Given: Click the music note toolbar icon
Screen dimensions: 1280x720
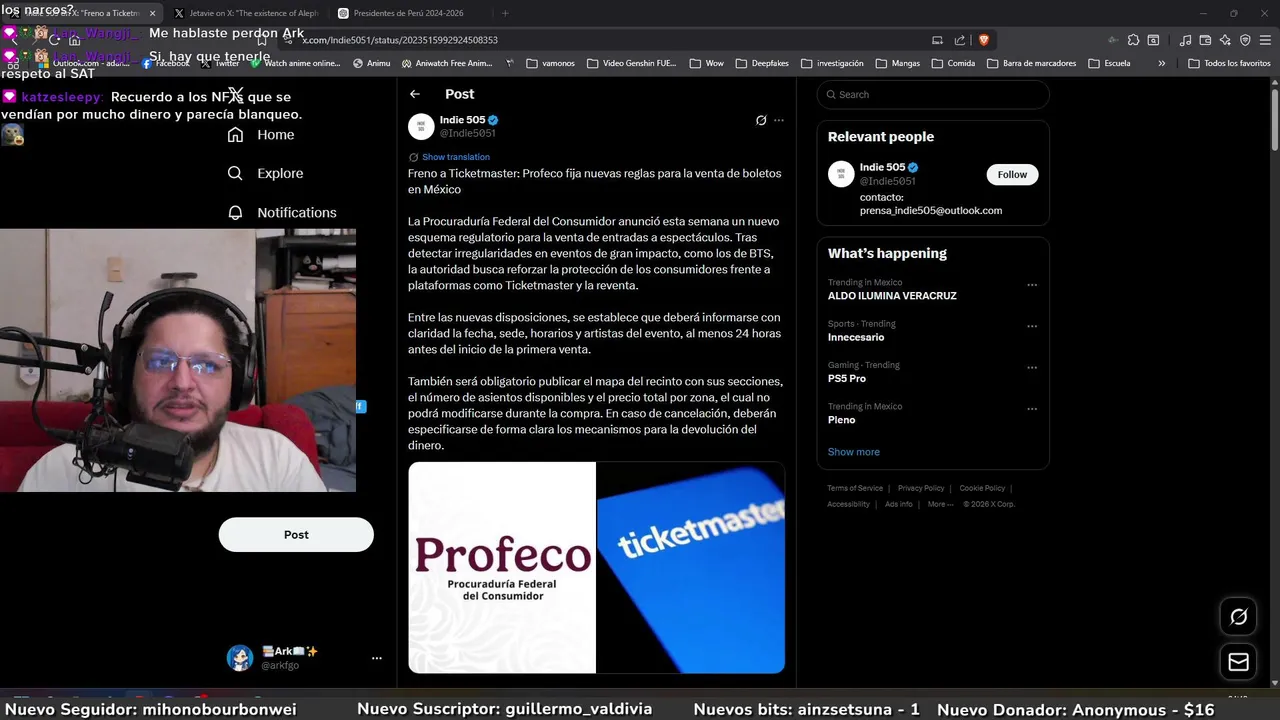Looking at the screenshot, I should point(1186,40).
